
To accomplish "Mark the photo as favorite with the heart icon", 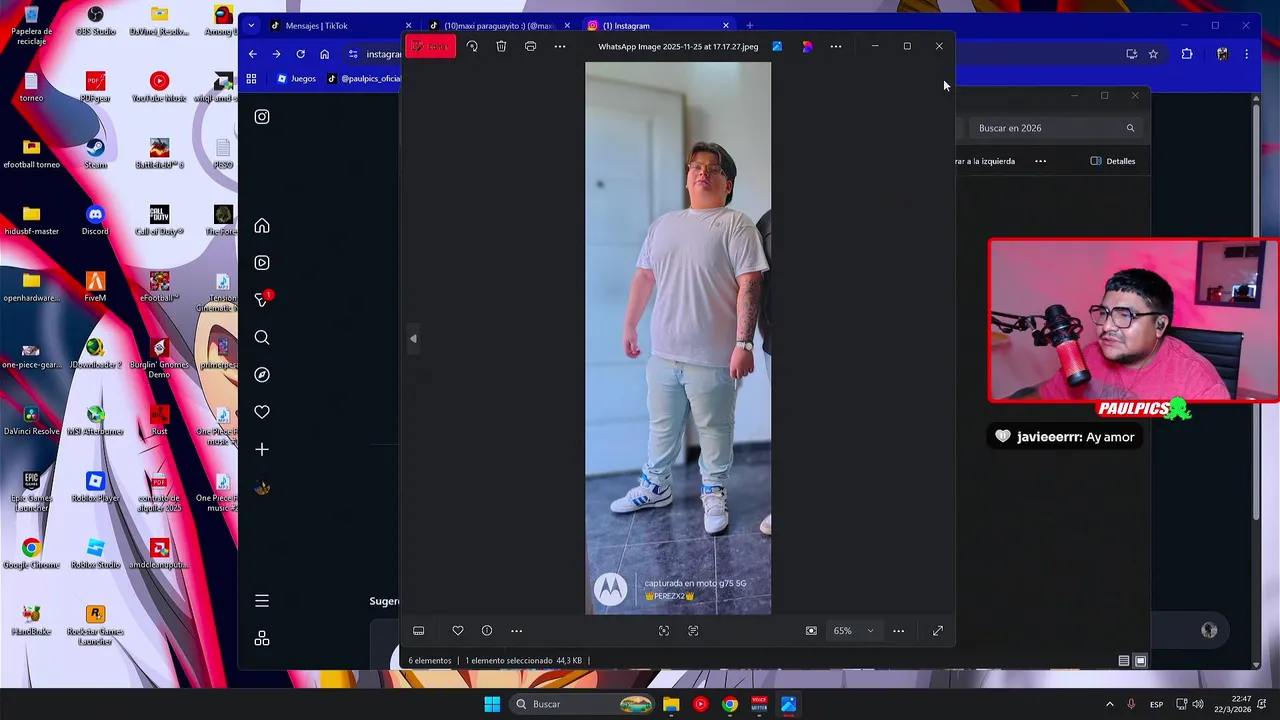I will pyautogui.click(x=458, y=631).
